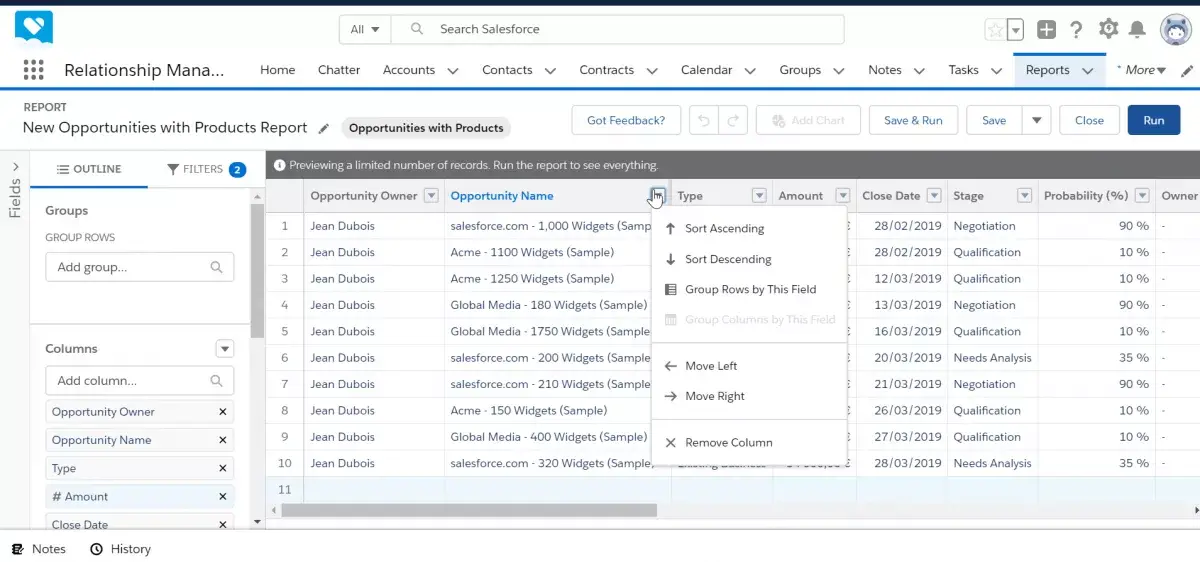Click the Search Salesforce input field
This screenshot has height=562, width=1200.
[x=618, y=30]
